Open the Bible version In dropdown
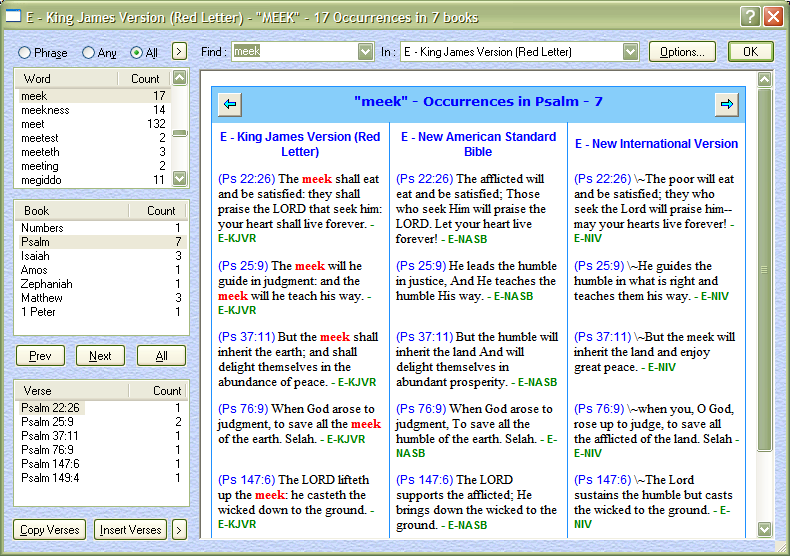This screenshot has width=790, height=556. 630,52
